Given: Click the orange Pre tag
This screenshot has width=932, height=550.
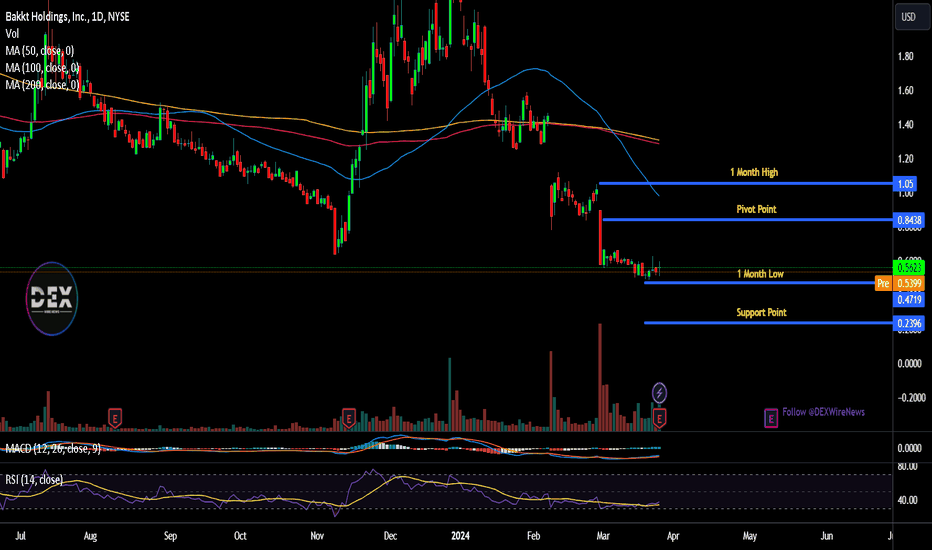Looking at the screenshot, I should [883, 284].
